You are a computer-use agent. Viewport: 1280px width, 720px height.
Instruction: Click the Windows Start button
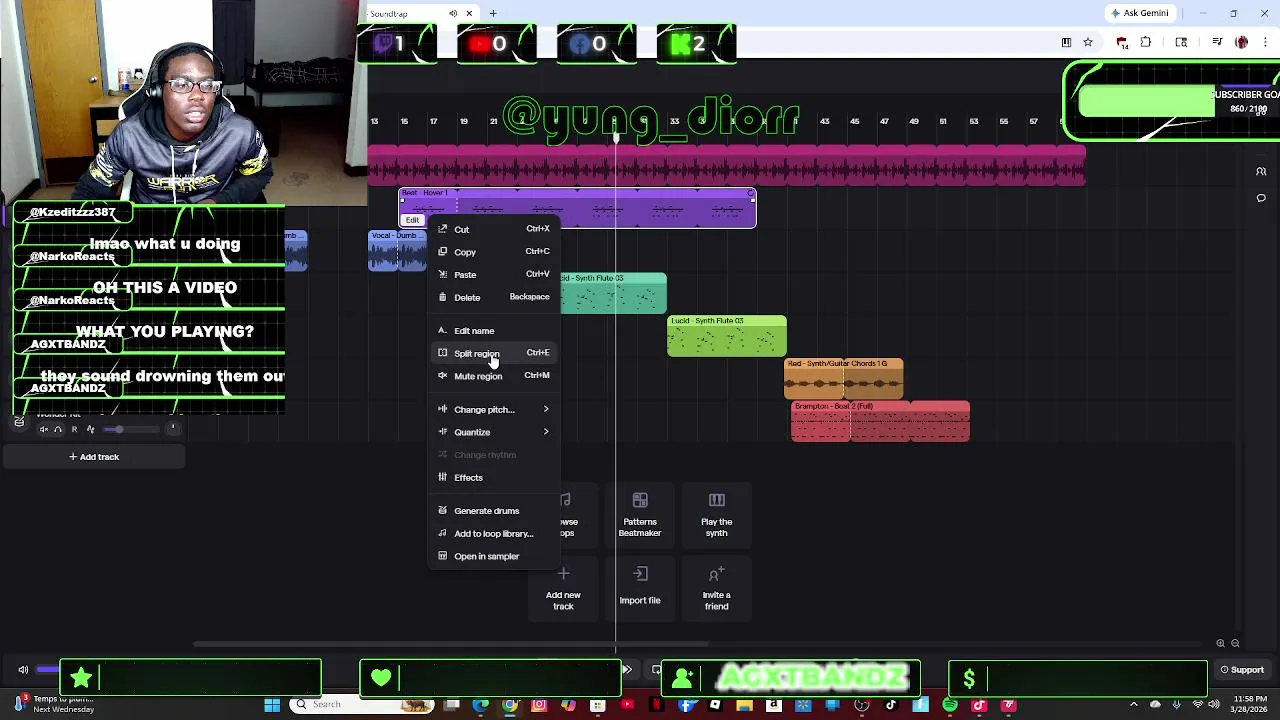[x=272, y=705]
